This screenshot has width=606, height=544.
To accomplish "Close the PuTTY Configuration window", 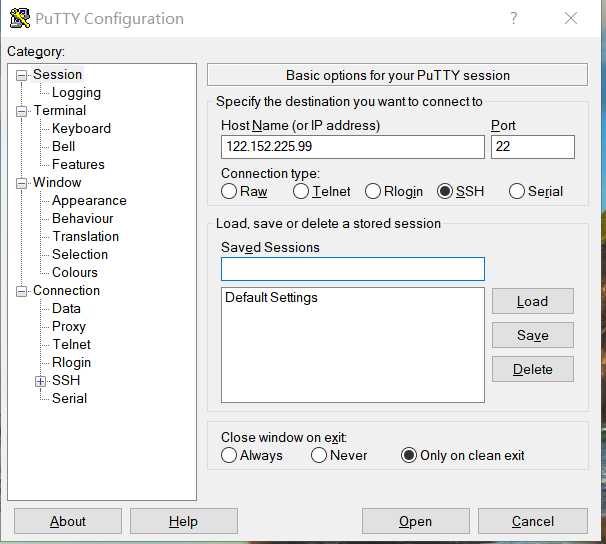I will [x=571, y=18].
